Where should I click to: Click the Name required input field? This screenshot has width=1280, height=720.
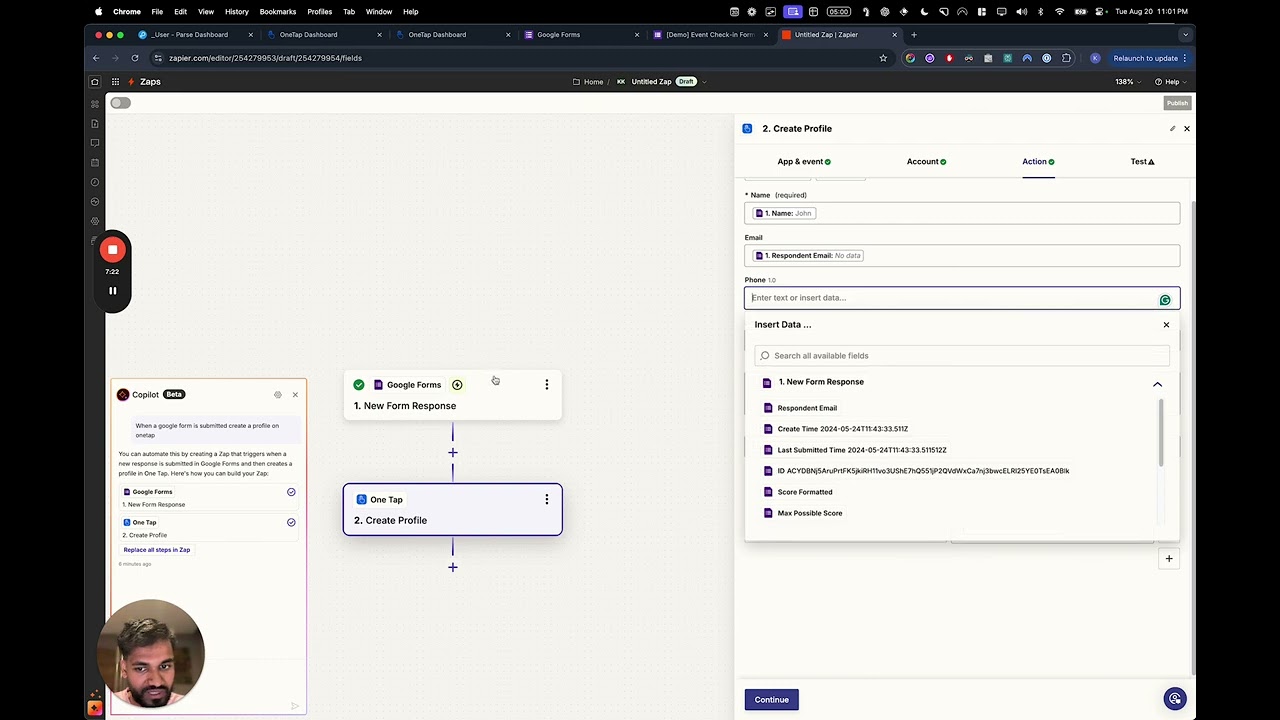click(x=962, y=213)
